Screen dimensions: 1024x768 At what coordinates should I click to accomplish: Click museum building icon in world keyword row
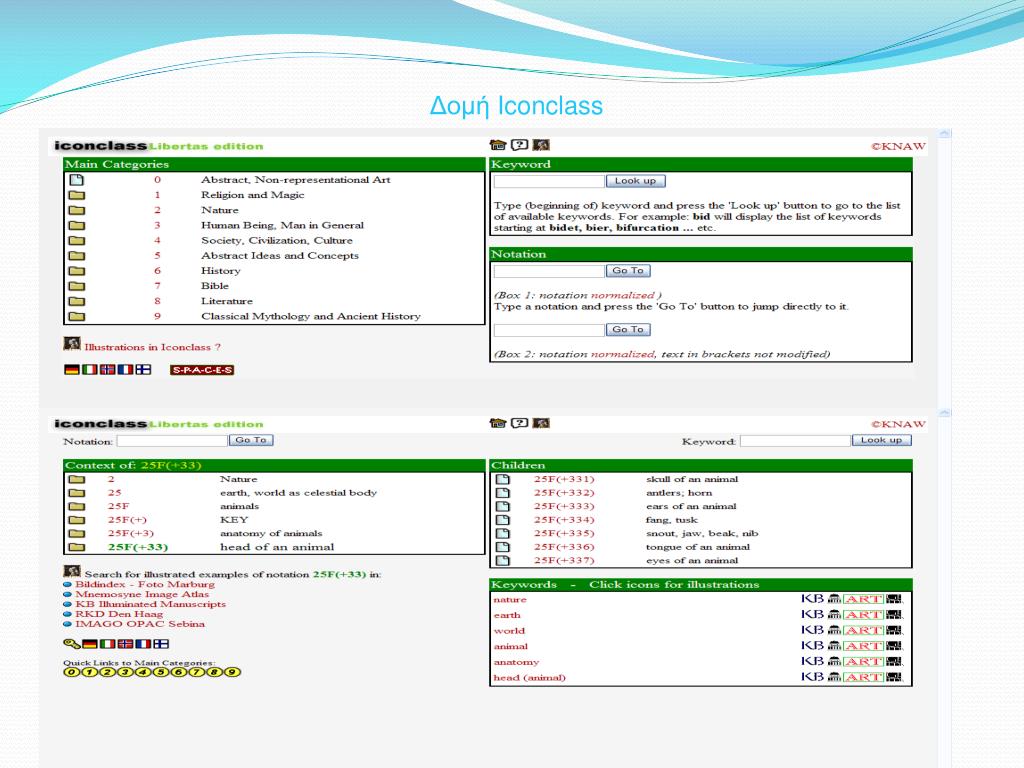click(x=834, y=630)
